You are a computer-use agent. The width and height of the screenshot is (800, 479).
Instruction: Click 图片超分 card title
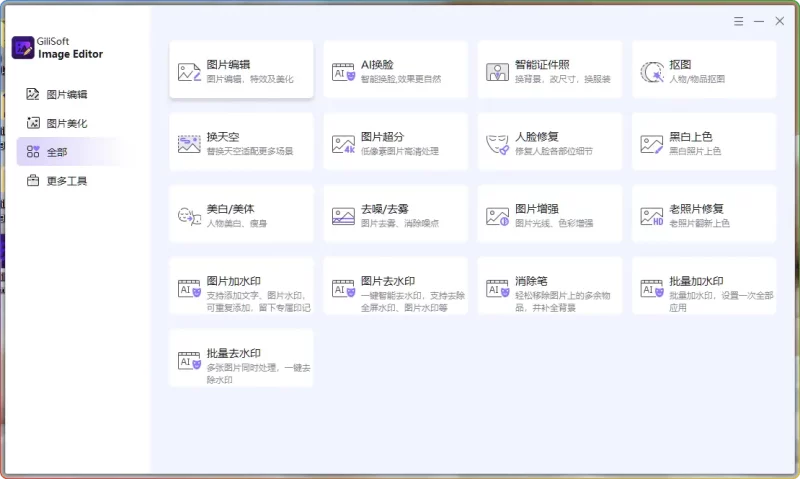(x=382, y=137)
